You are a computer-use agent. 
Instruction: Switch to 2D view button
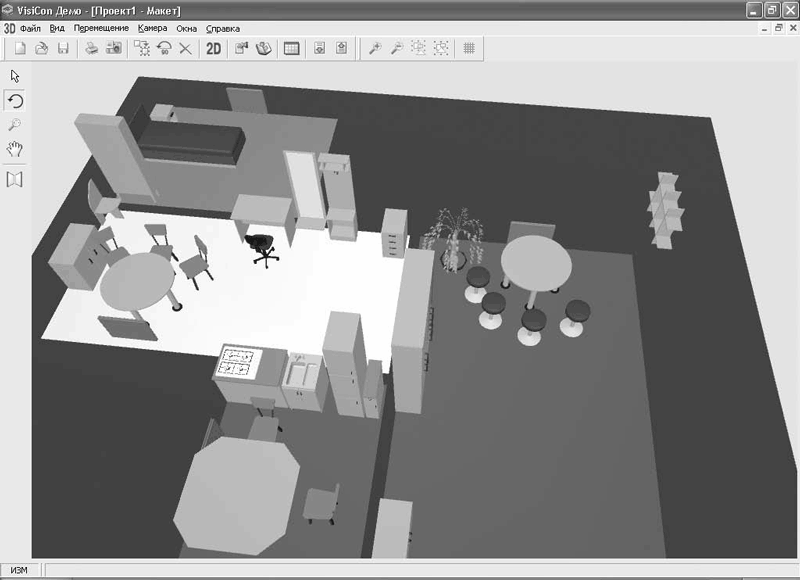click(x=213, y=48)
